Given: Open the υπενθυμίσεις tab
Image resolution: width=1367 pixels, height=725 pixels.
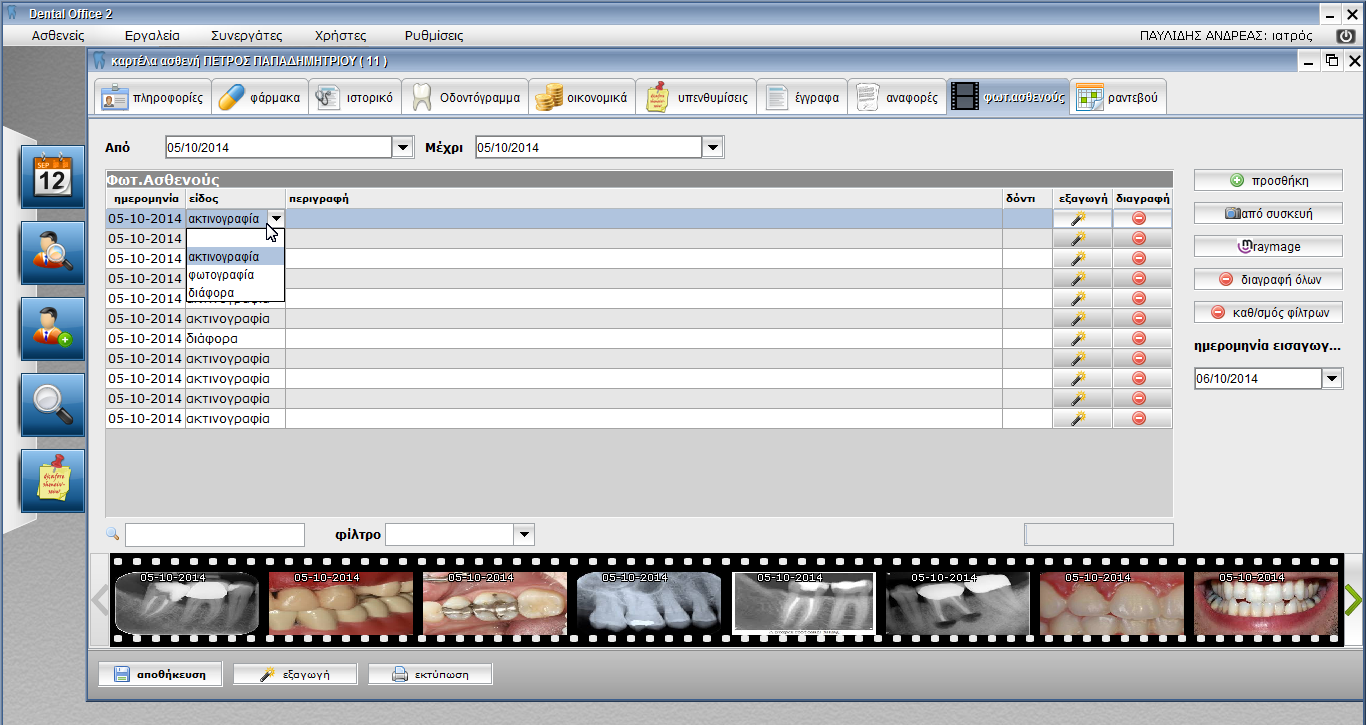Looking at the screenshot, I should pyautogui.click(x=696, y=98).
